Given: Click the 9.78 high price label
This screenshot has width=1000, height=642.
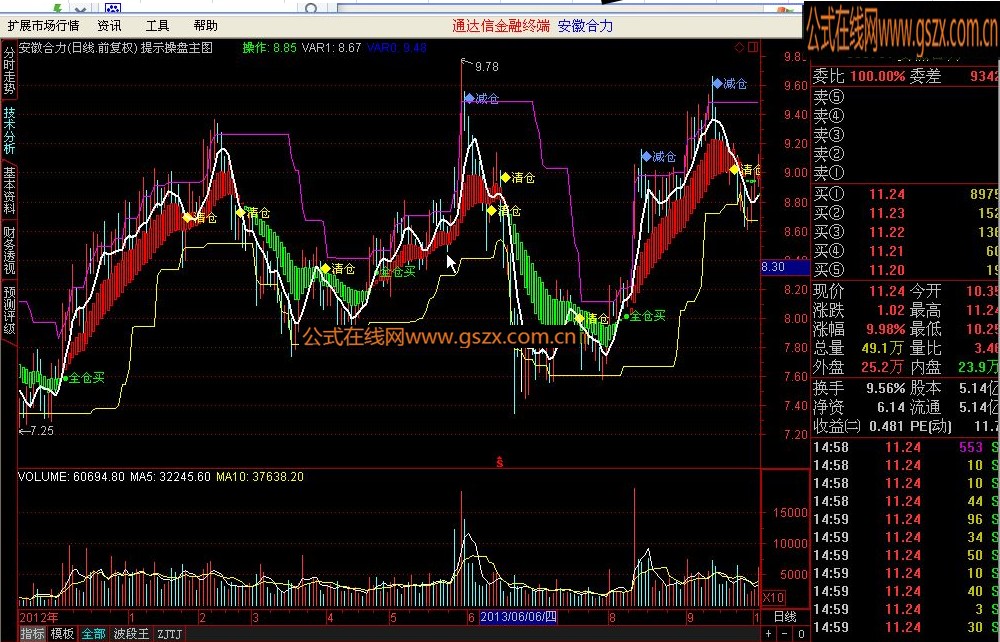Looking at the screenshot, I should [x=487, y=66].
